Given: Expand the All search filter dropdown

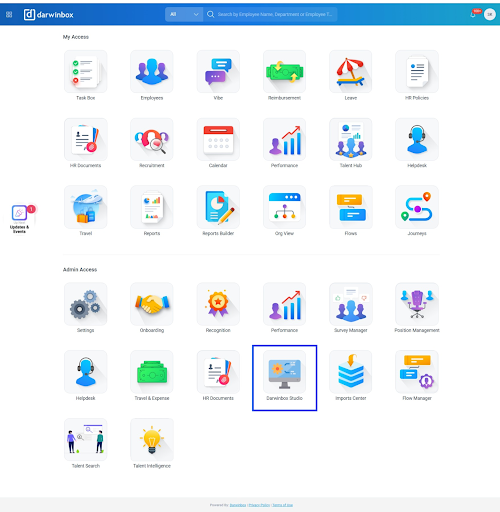Looking at the screenshot, I should [x=184, y=14].
